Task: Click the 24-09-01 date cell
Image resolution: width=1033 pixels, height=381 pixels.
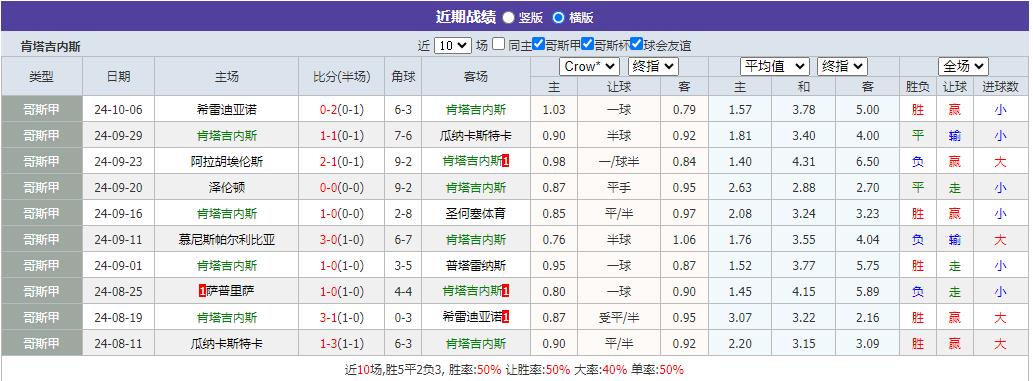Action: click(119, 266)
